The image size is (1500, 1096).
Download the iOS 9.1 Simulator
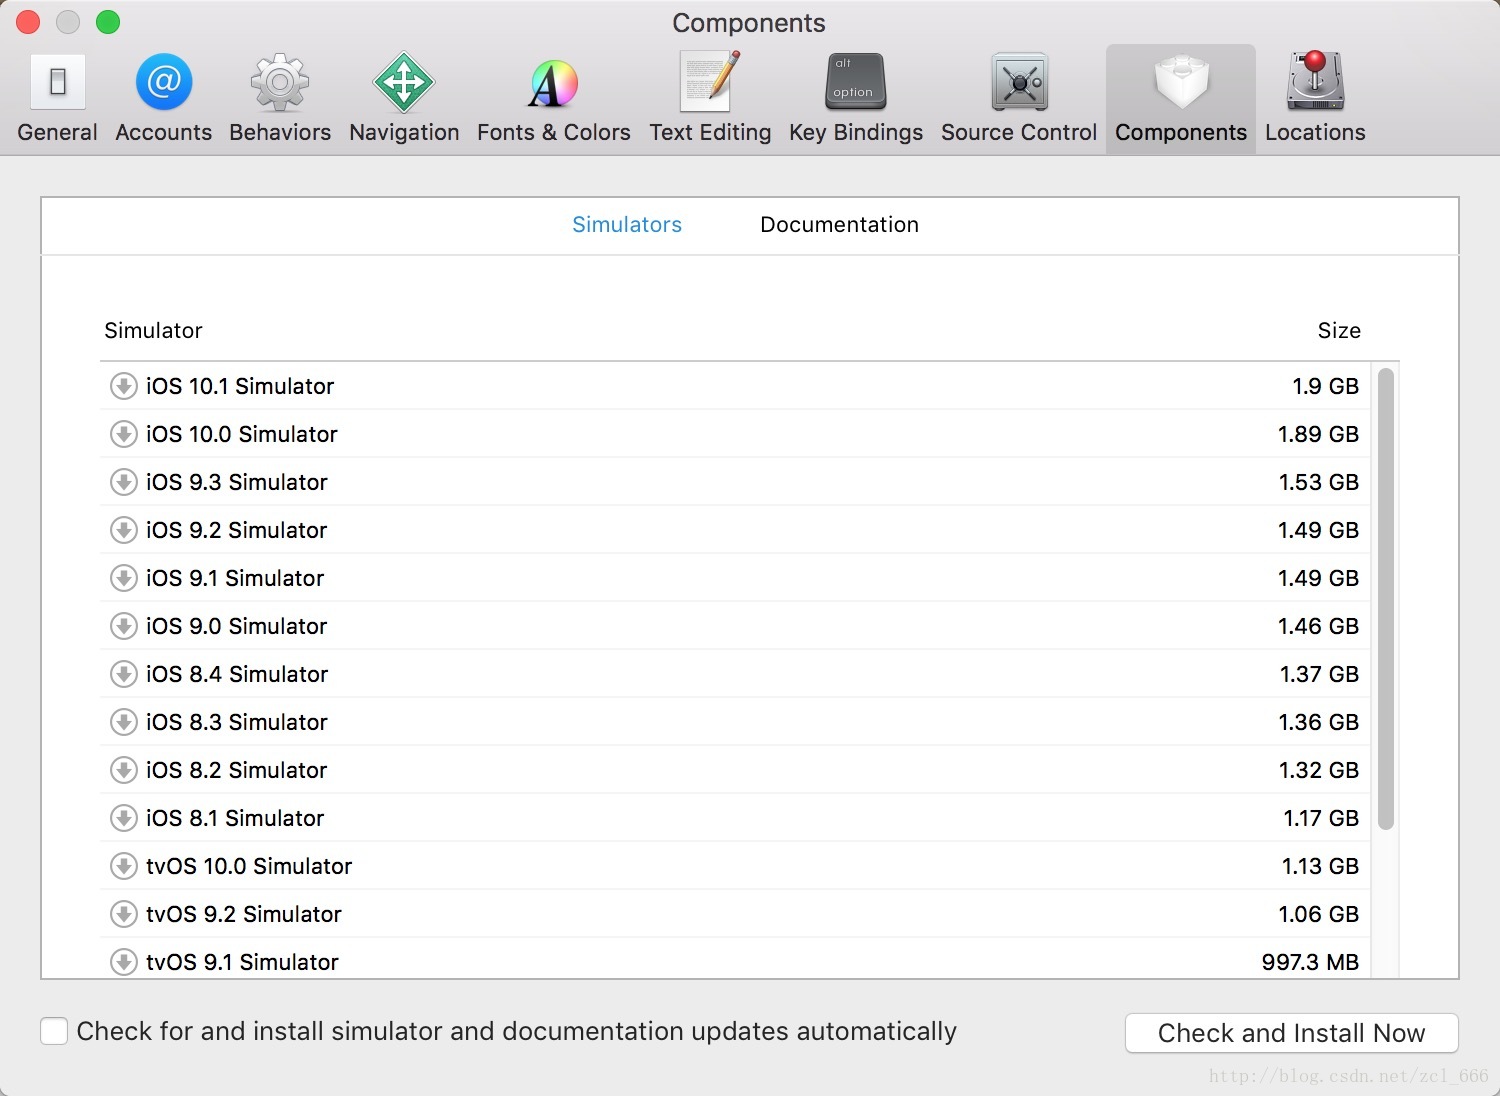123,578
